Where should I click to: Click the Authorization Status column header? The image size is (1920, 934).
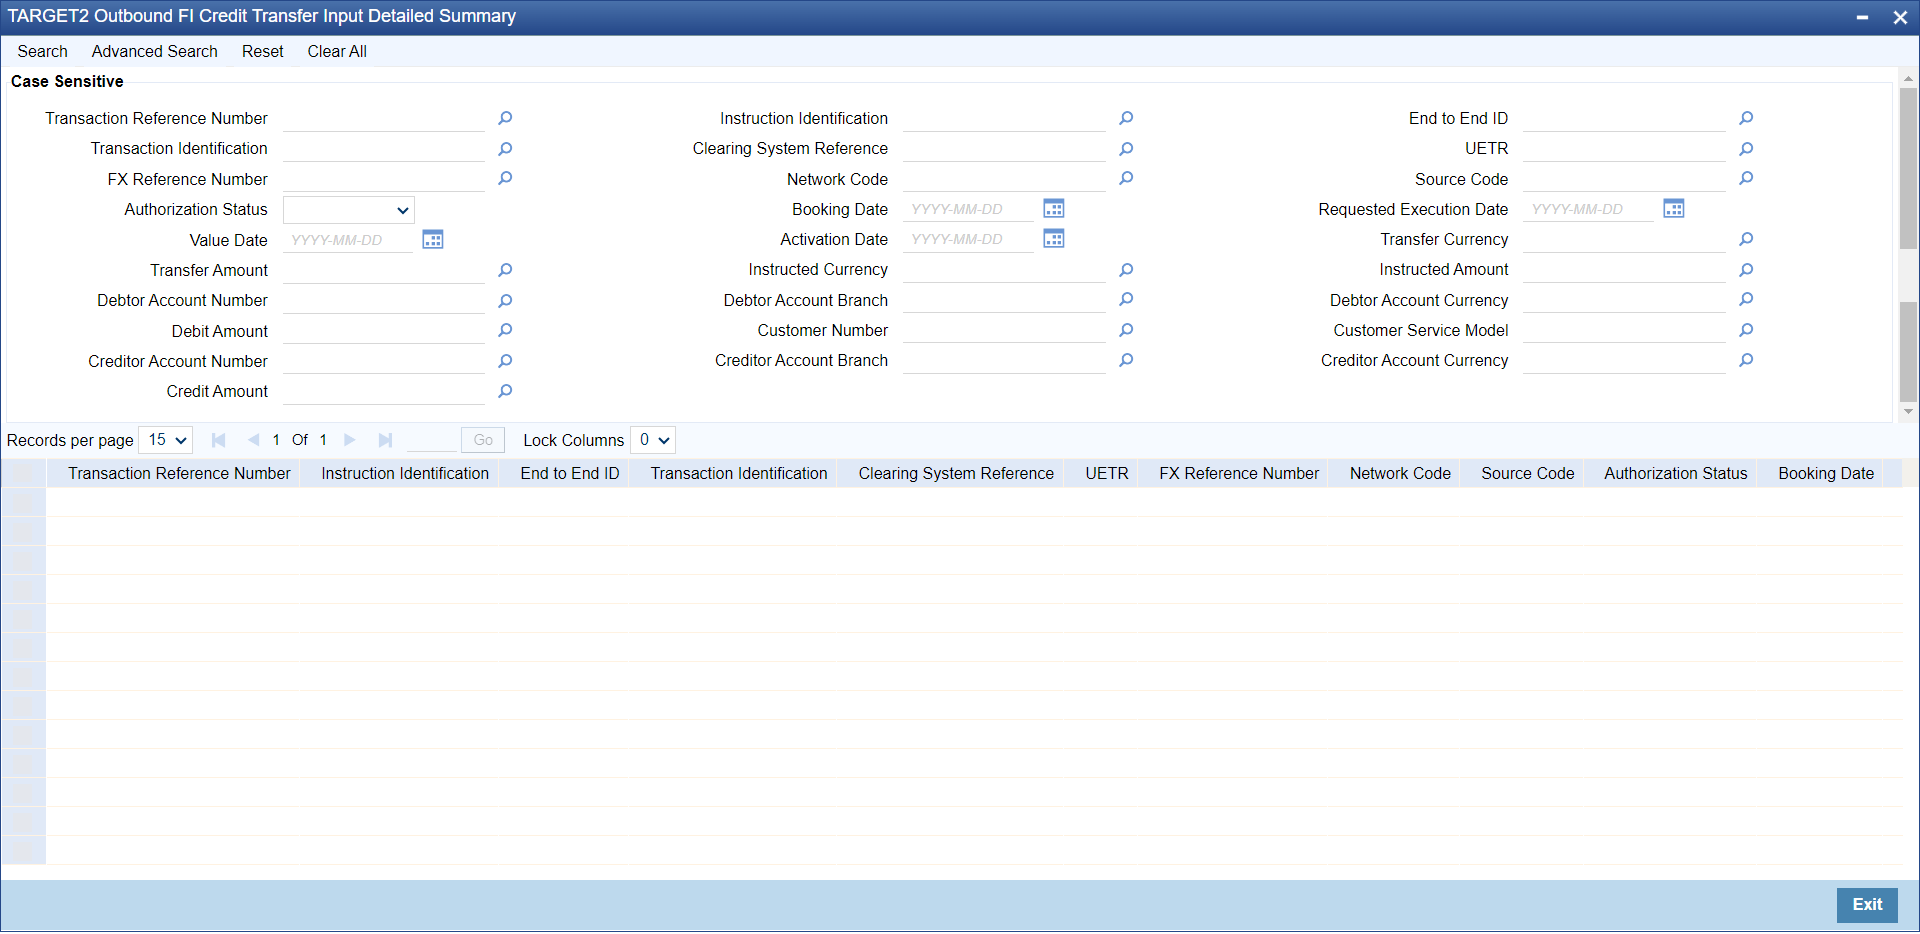pos(1676,474)
